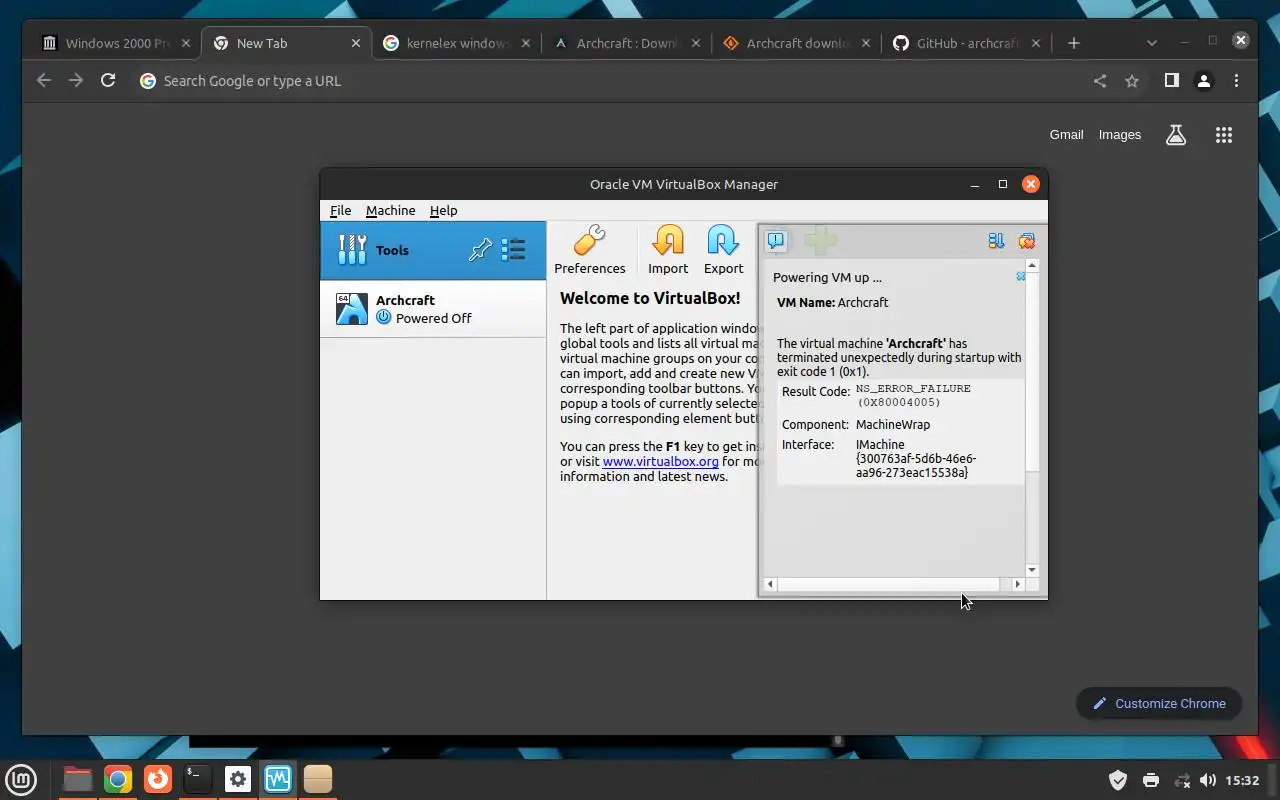Click the Import appliance icon

668,250
